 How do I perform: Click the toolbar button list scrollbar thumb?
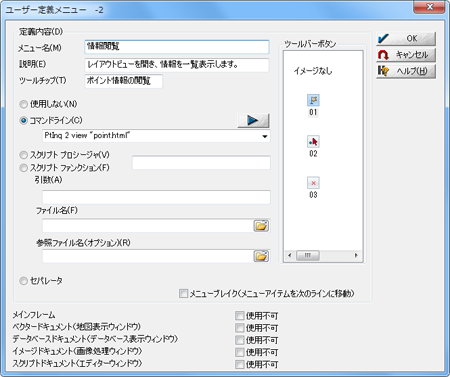[x=307, y=255]
